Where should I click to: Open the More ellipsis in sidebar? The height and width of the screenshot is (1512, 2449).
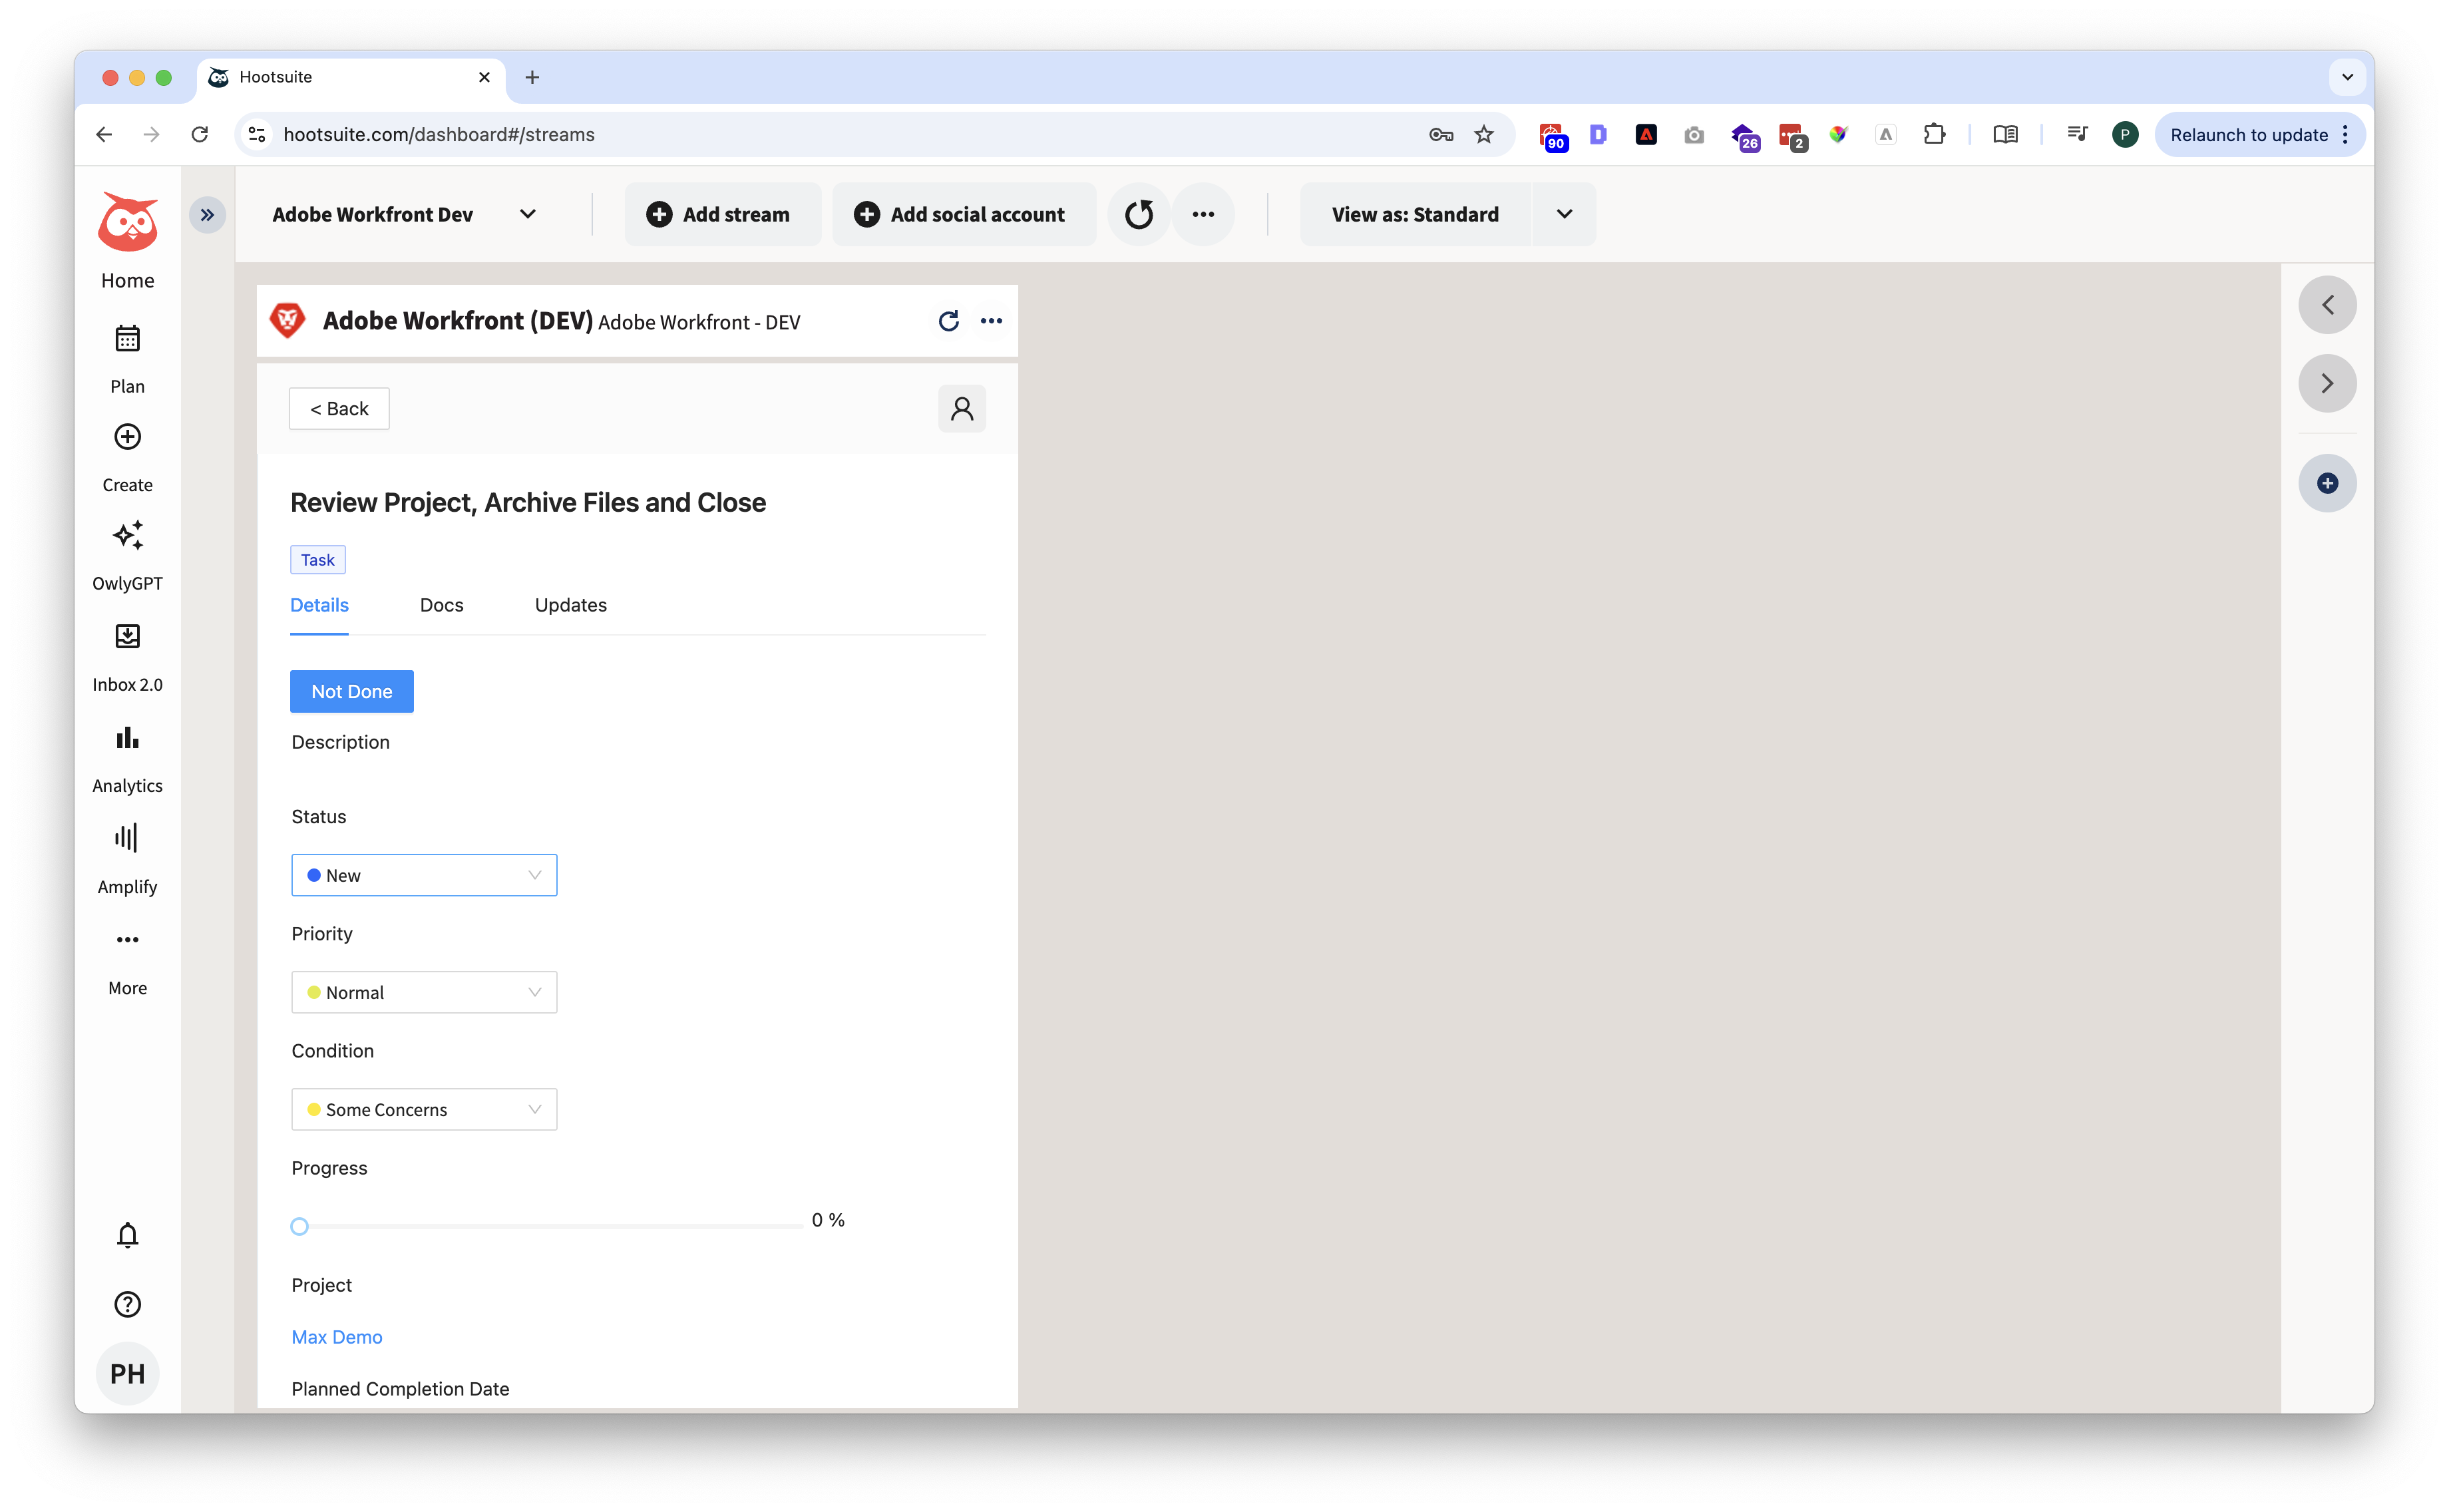pos(127,940)
